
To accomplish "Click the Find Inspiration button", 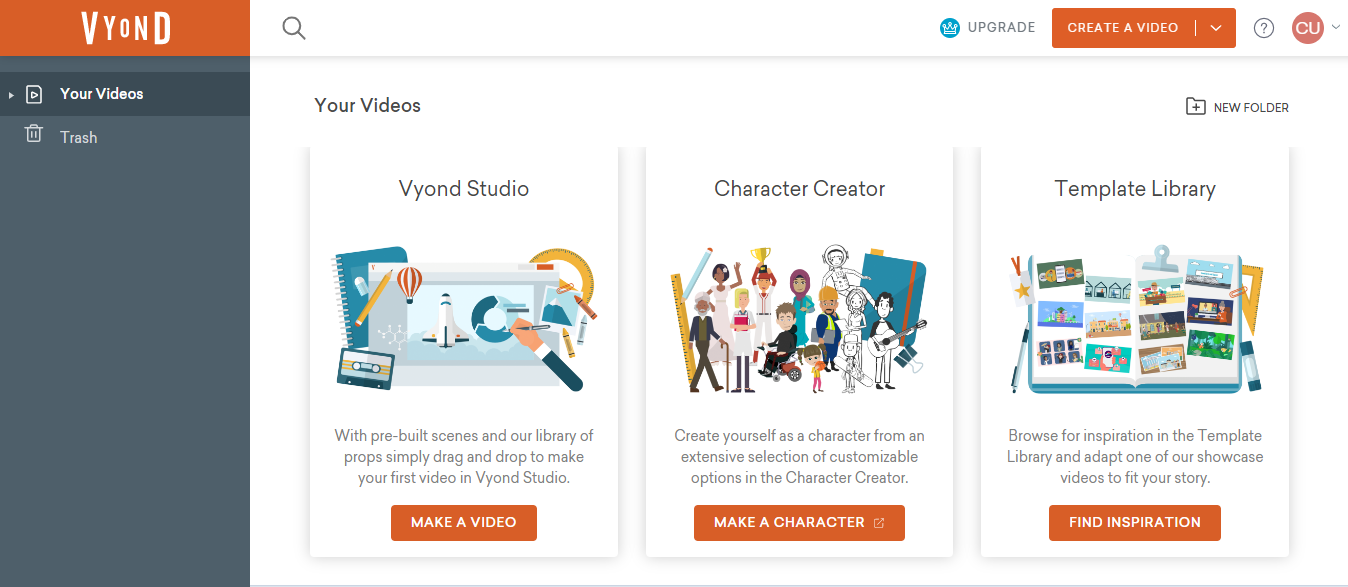I will (1135, 522).
